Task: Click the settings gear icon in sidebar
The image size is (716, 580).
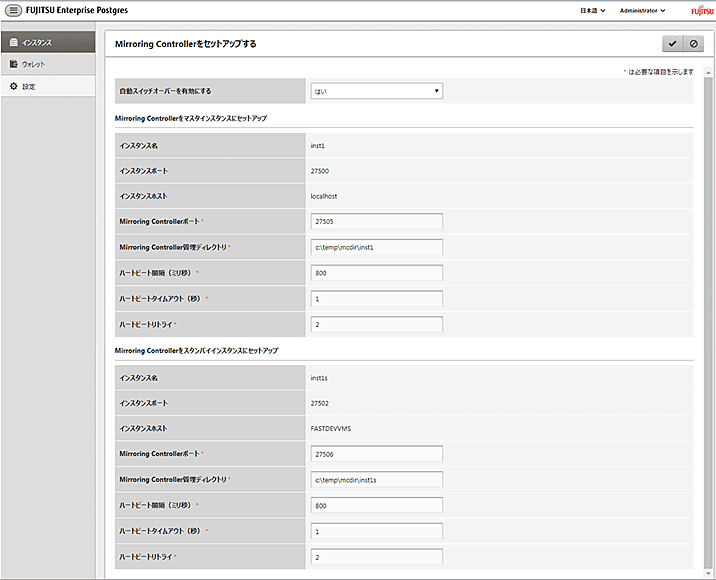Action: 14,86
